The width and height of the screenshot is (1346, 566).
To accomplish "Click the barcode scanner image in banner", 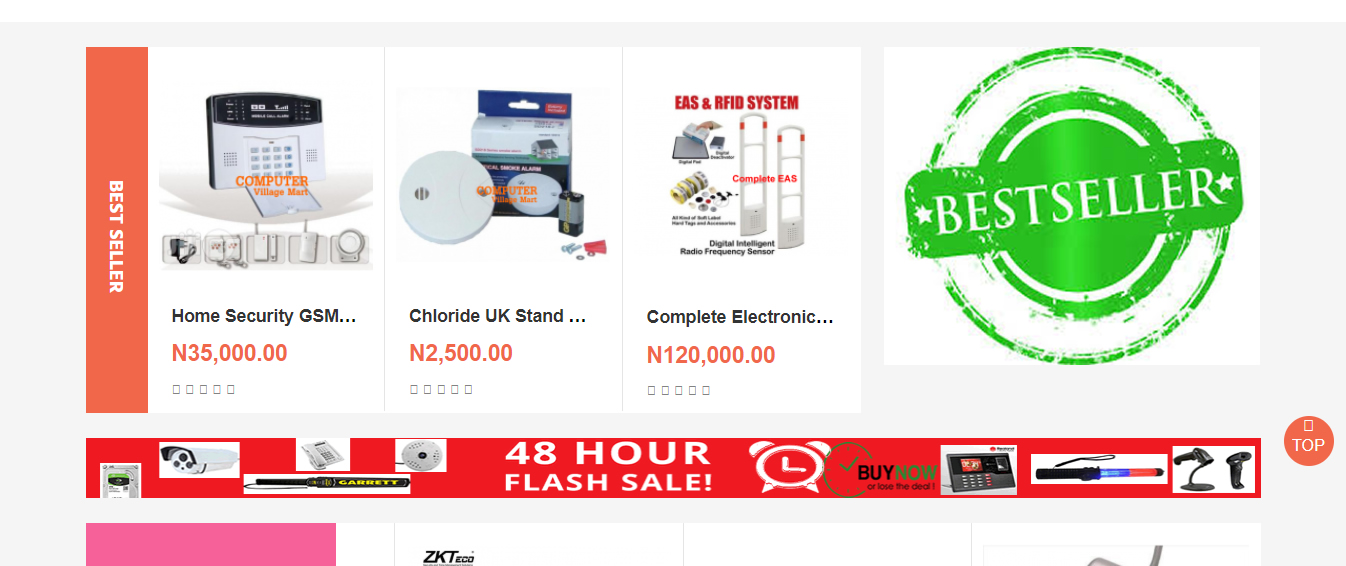I will click(1213, 469).
